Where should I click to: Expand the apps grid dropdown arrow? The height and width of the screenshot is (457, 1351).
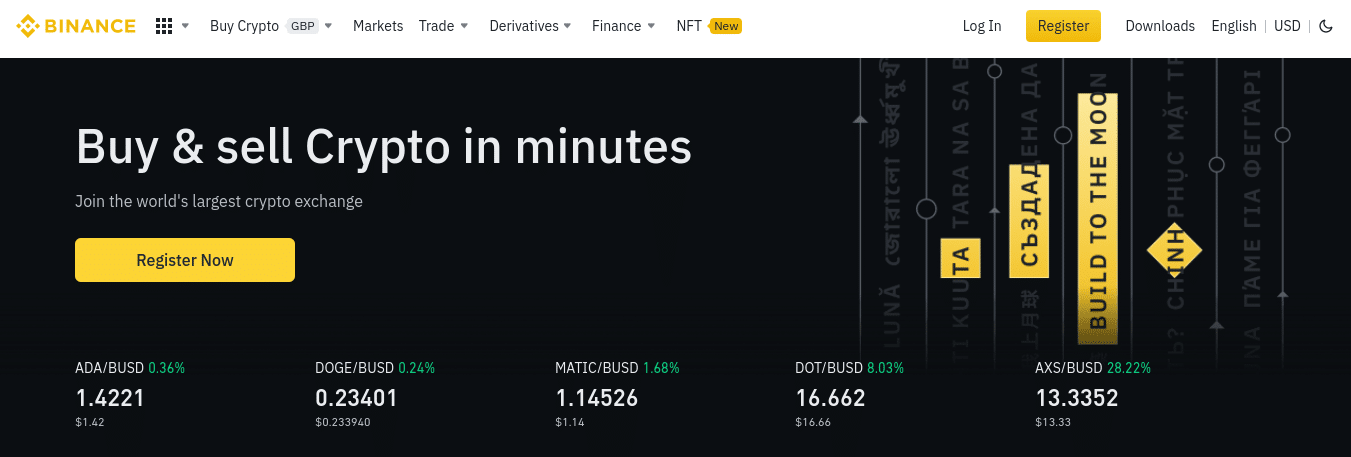pyautogui.click(x=185, y=26)
